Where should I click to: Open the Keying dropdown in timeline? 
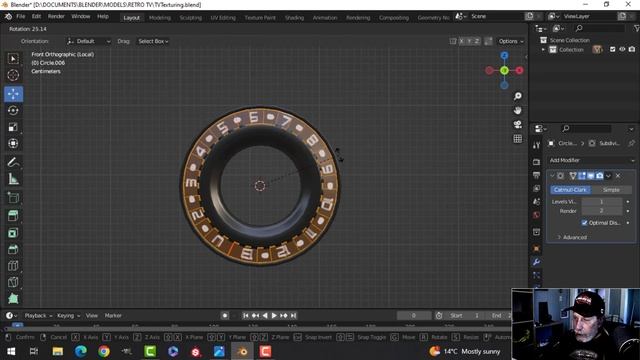68,316
